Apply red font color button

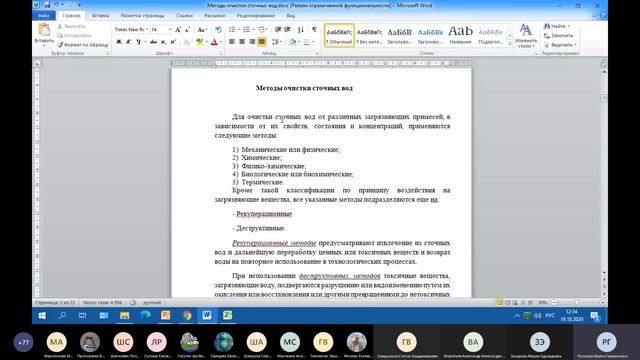pos(214,42)
